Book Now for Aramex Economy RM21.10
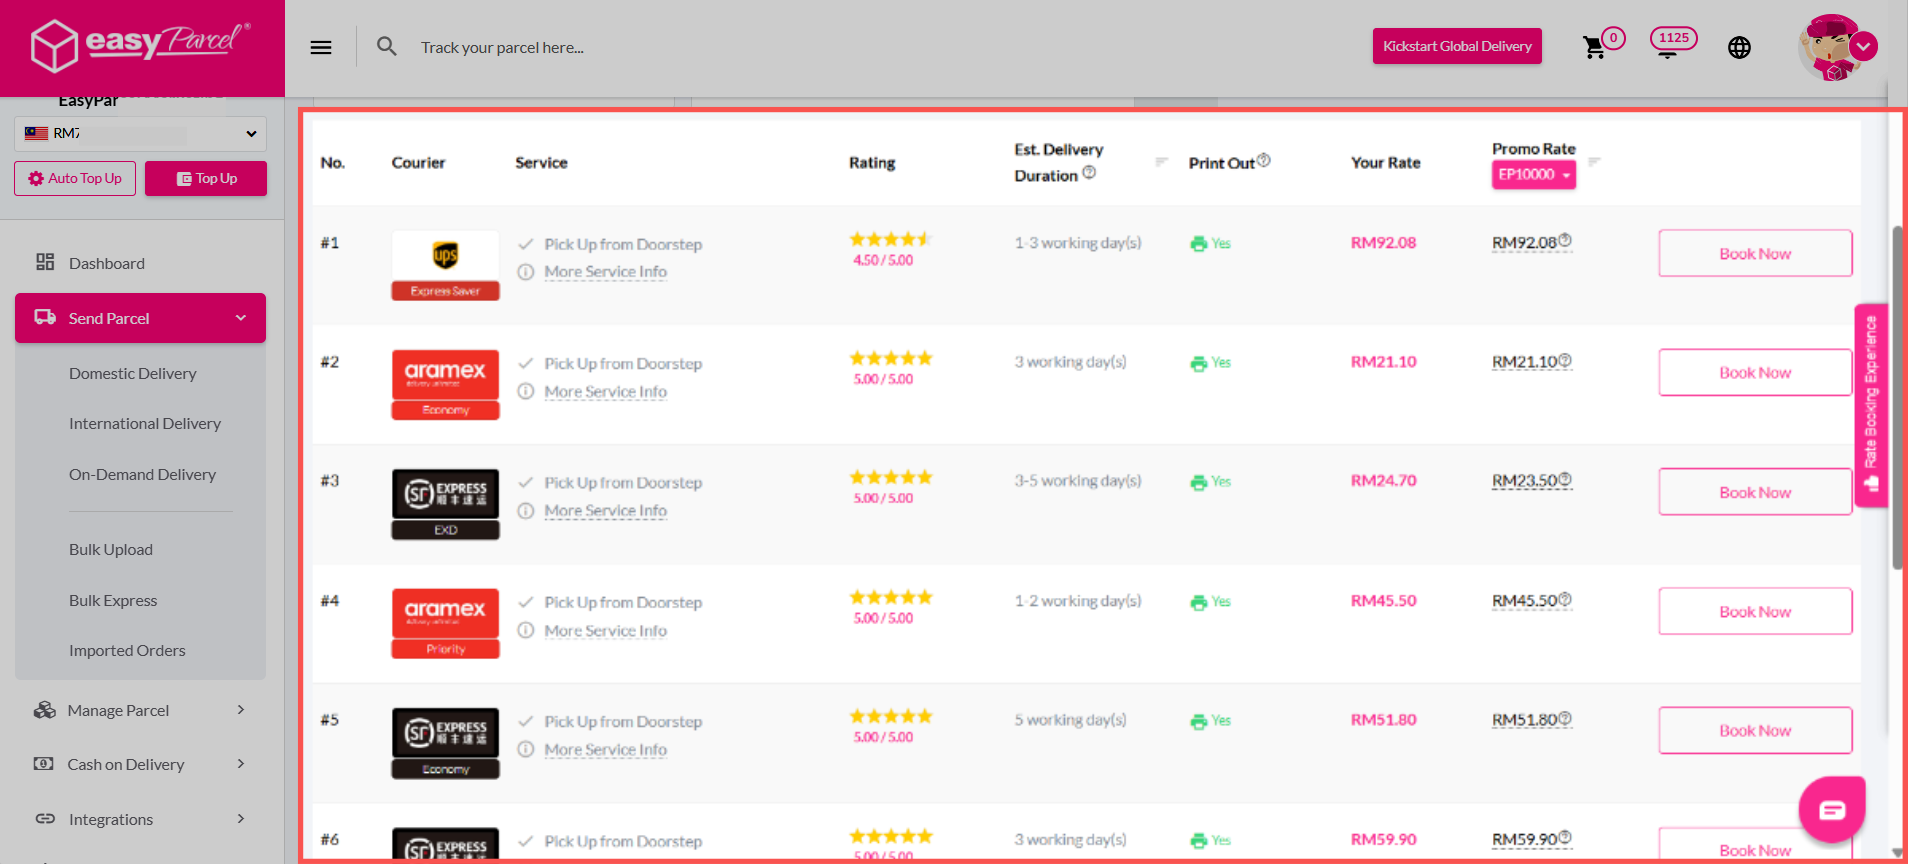The width and height of the screenshot is (1908, 864). 1755,372
